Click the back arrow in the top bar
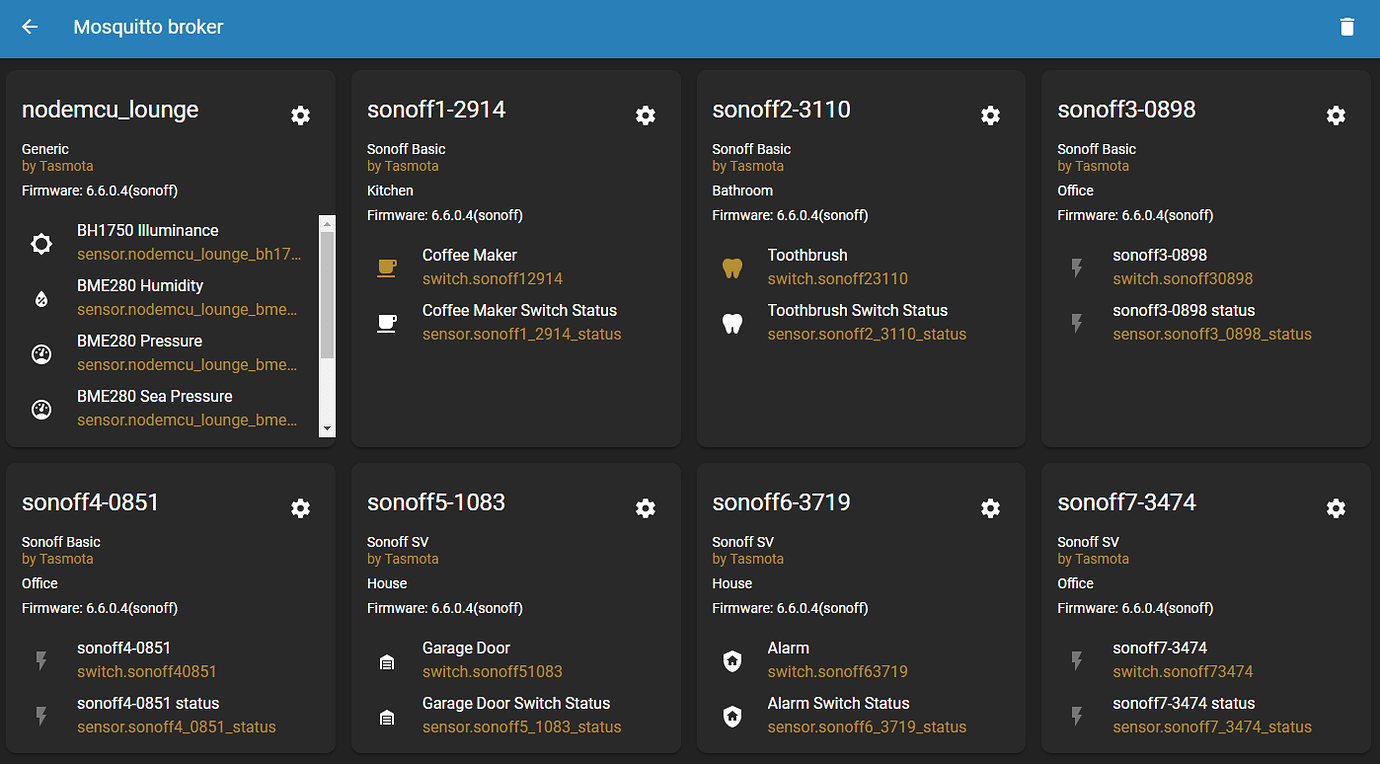Image resolution: width=1380 pixels, height=764 pixels. pos(29,27)
